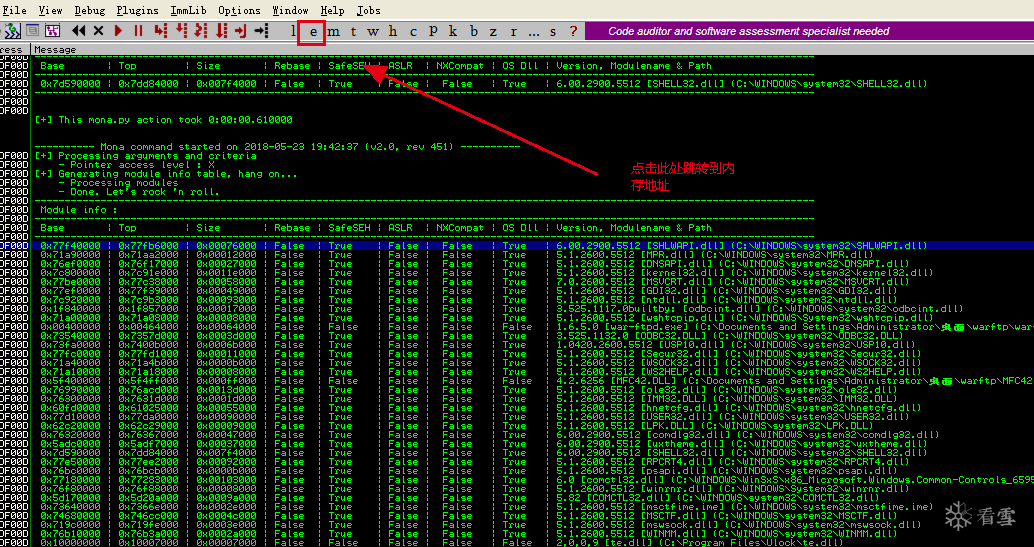Select the SHLWAPI.dll module row
1034x547 pixels.
[x=533, y=245]
